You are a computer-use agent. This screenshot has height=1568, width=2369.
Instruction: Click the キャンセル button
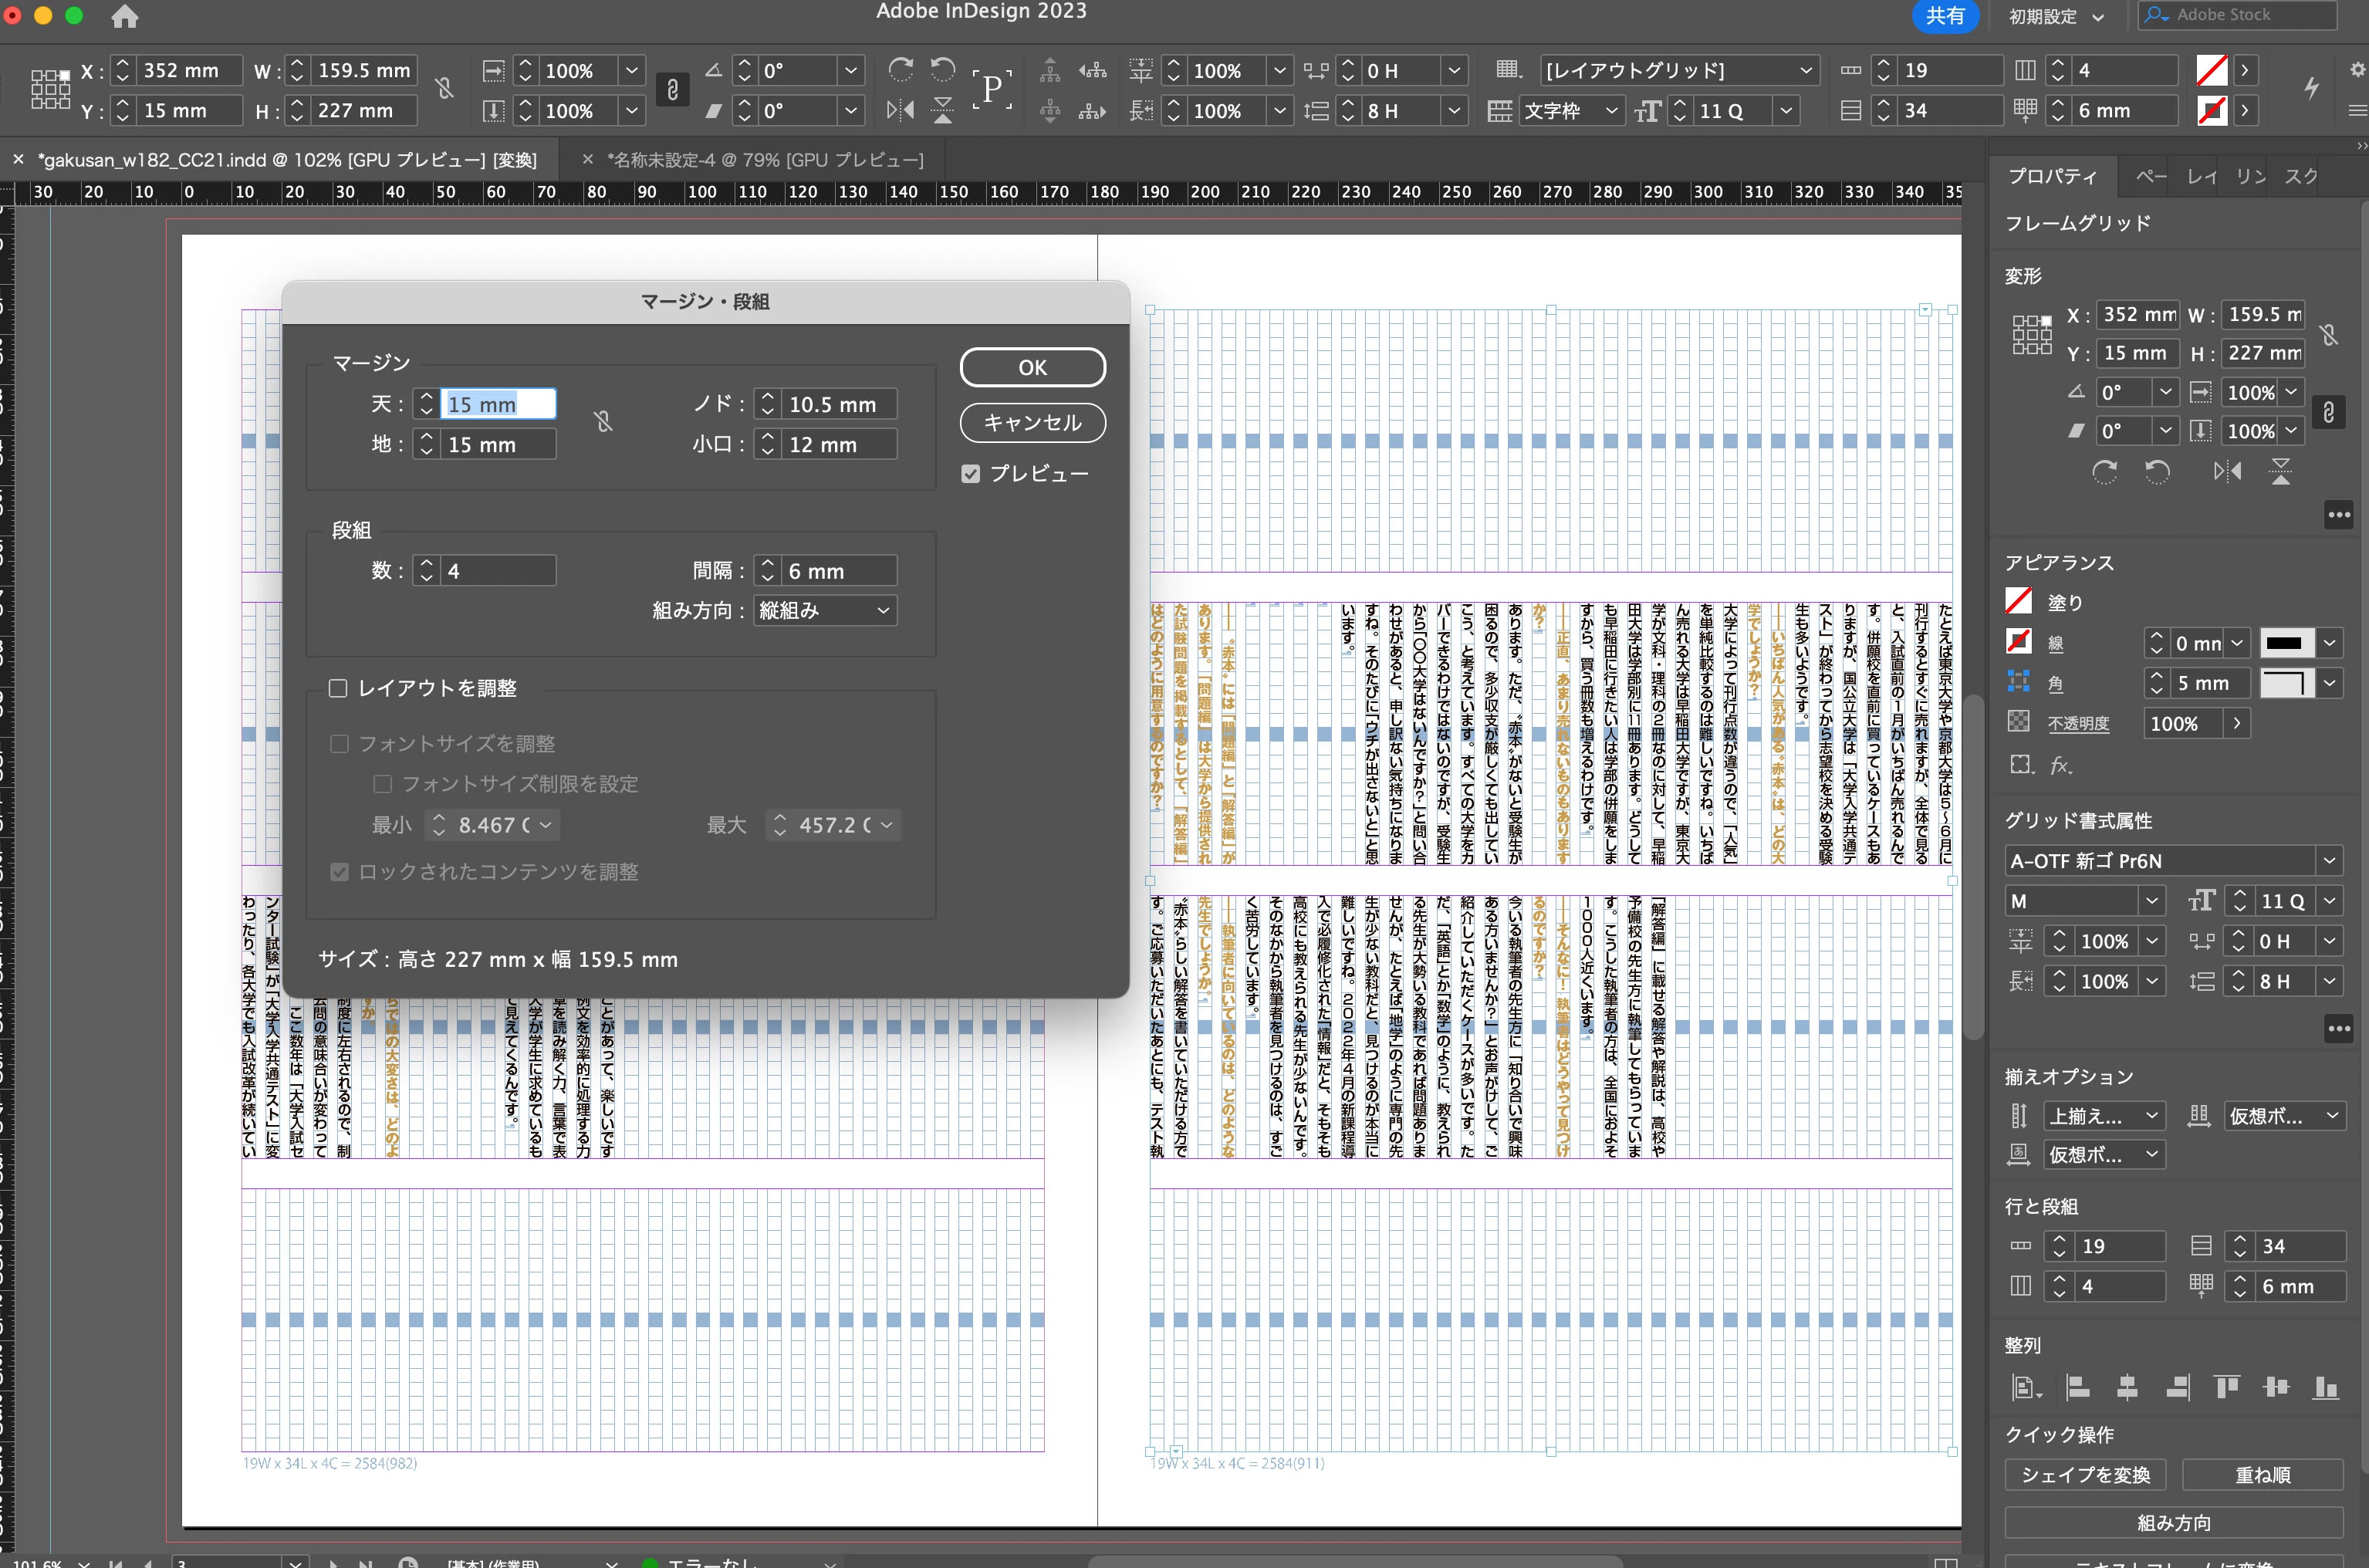[x=1032, y=422]
